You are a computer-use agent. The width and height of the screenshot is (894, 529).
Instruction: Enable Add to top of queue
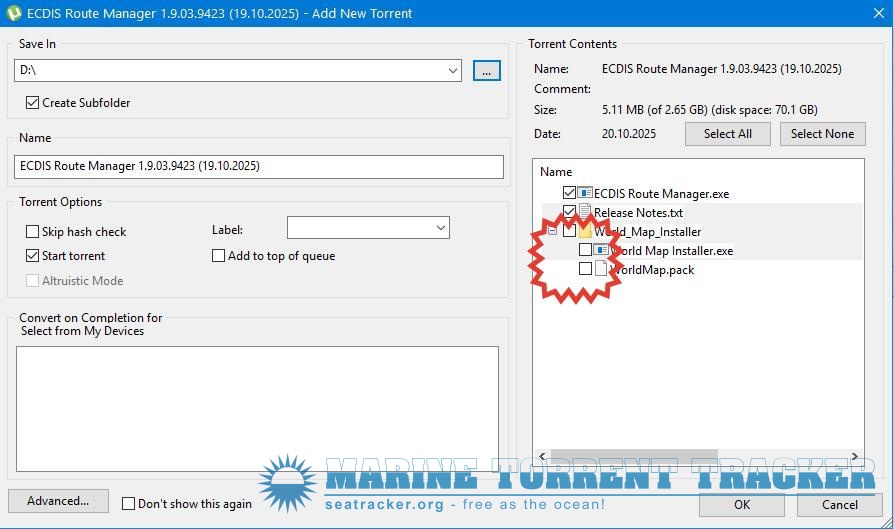tap(218, 256)
